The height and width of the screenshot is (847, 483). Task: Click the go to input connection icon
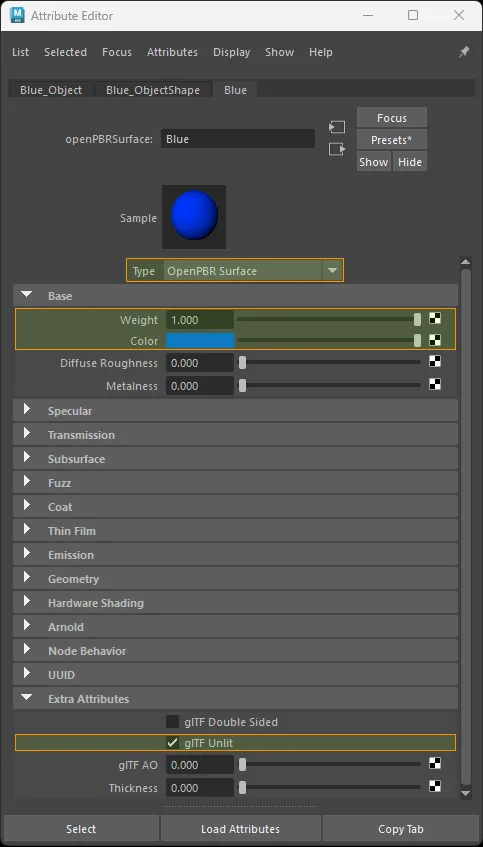pos(337,127)
